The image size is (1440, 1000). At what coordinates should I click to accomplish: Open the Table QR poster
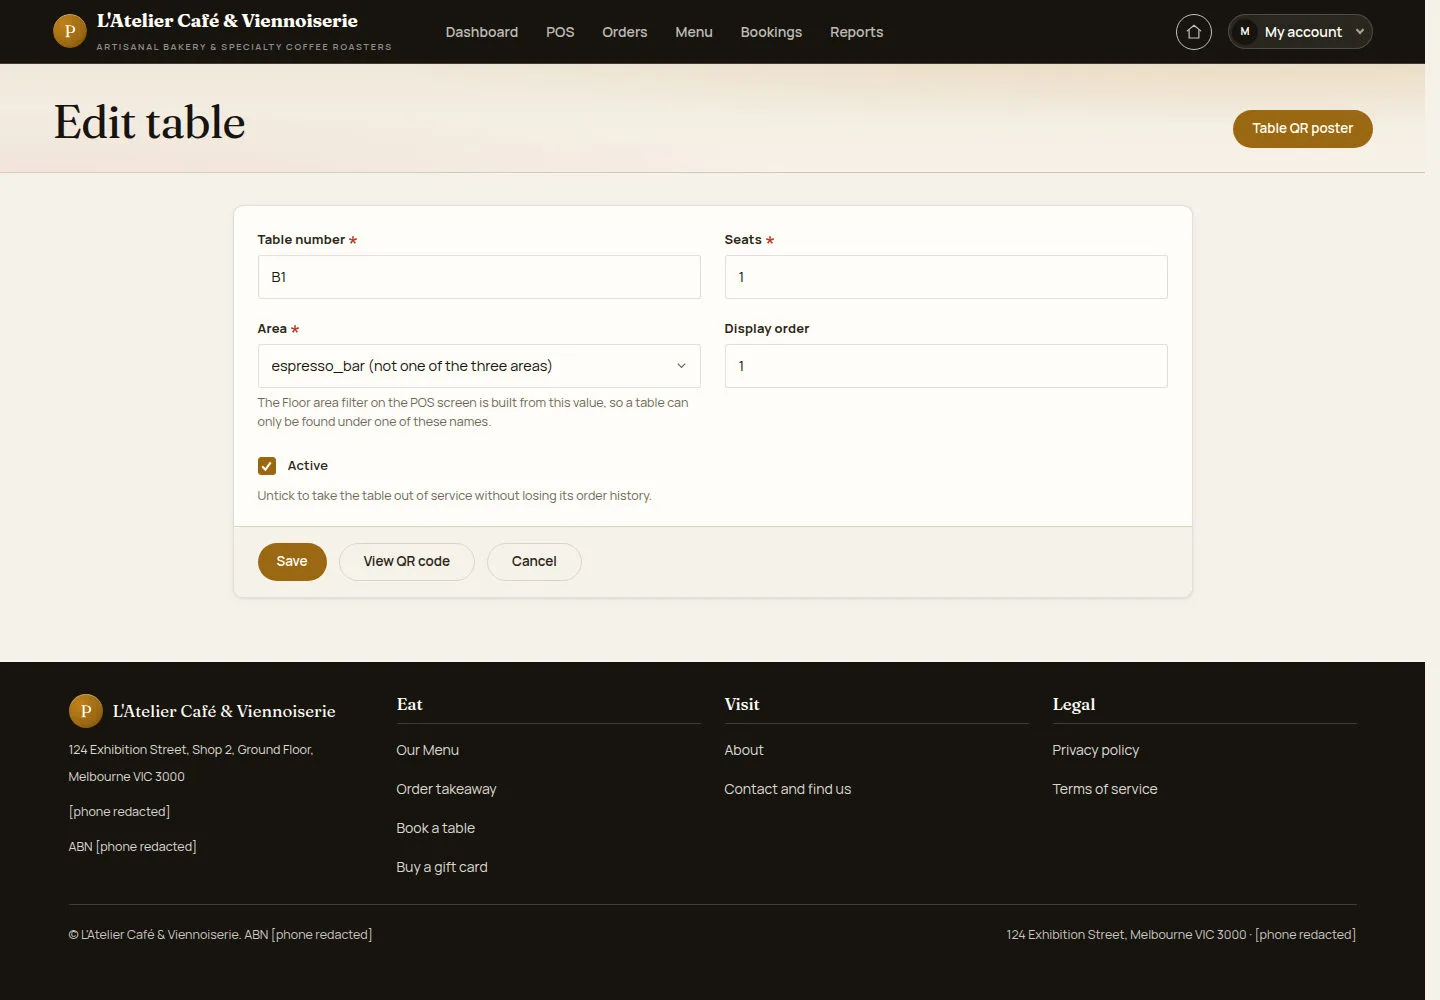[x=1302, y=129]
